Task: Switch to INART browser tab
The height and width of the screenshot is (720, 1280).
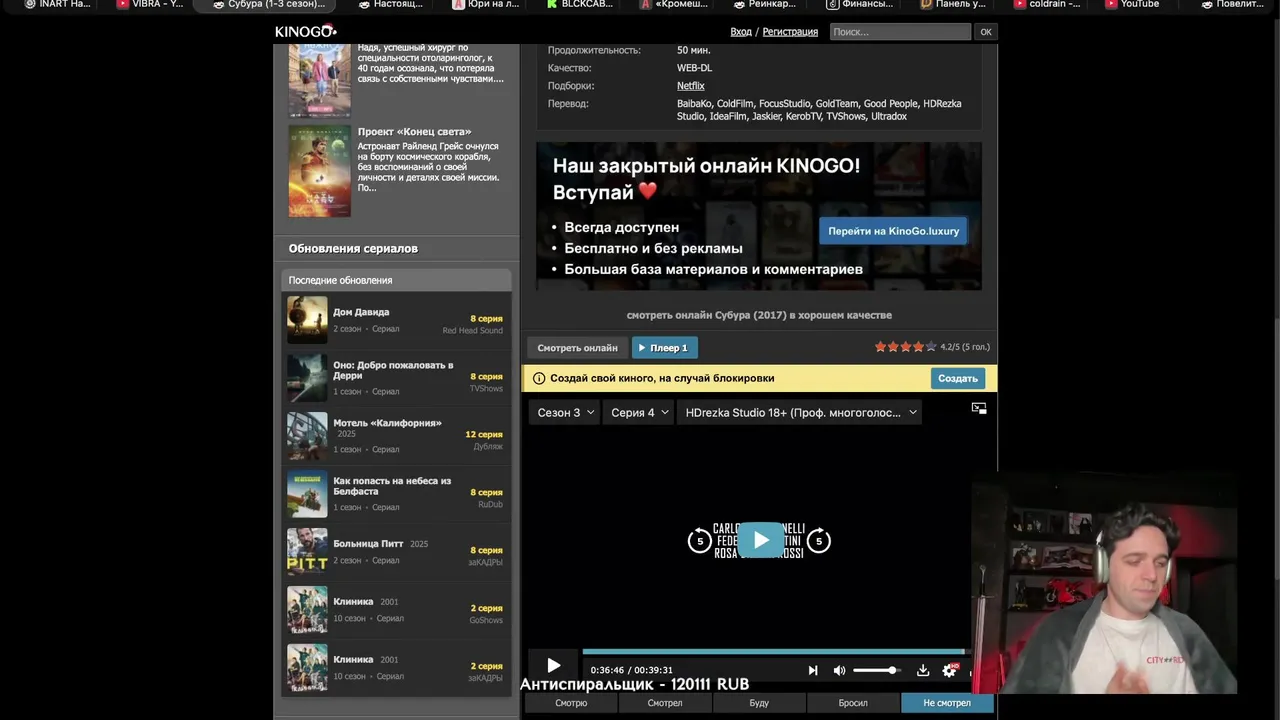Action: 58,4
